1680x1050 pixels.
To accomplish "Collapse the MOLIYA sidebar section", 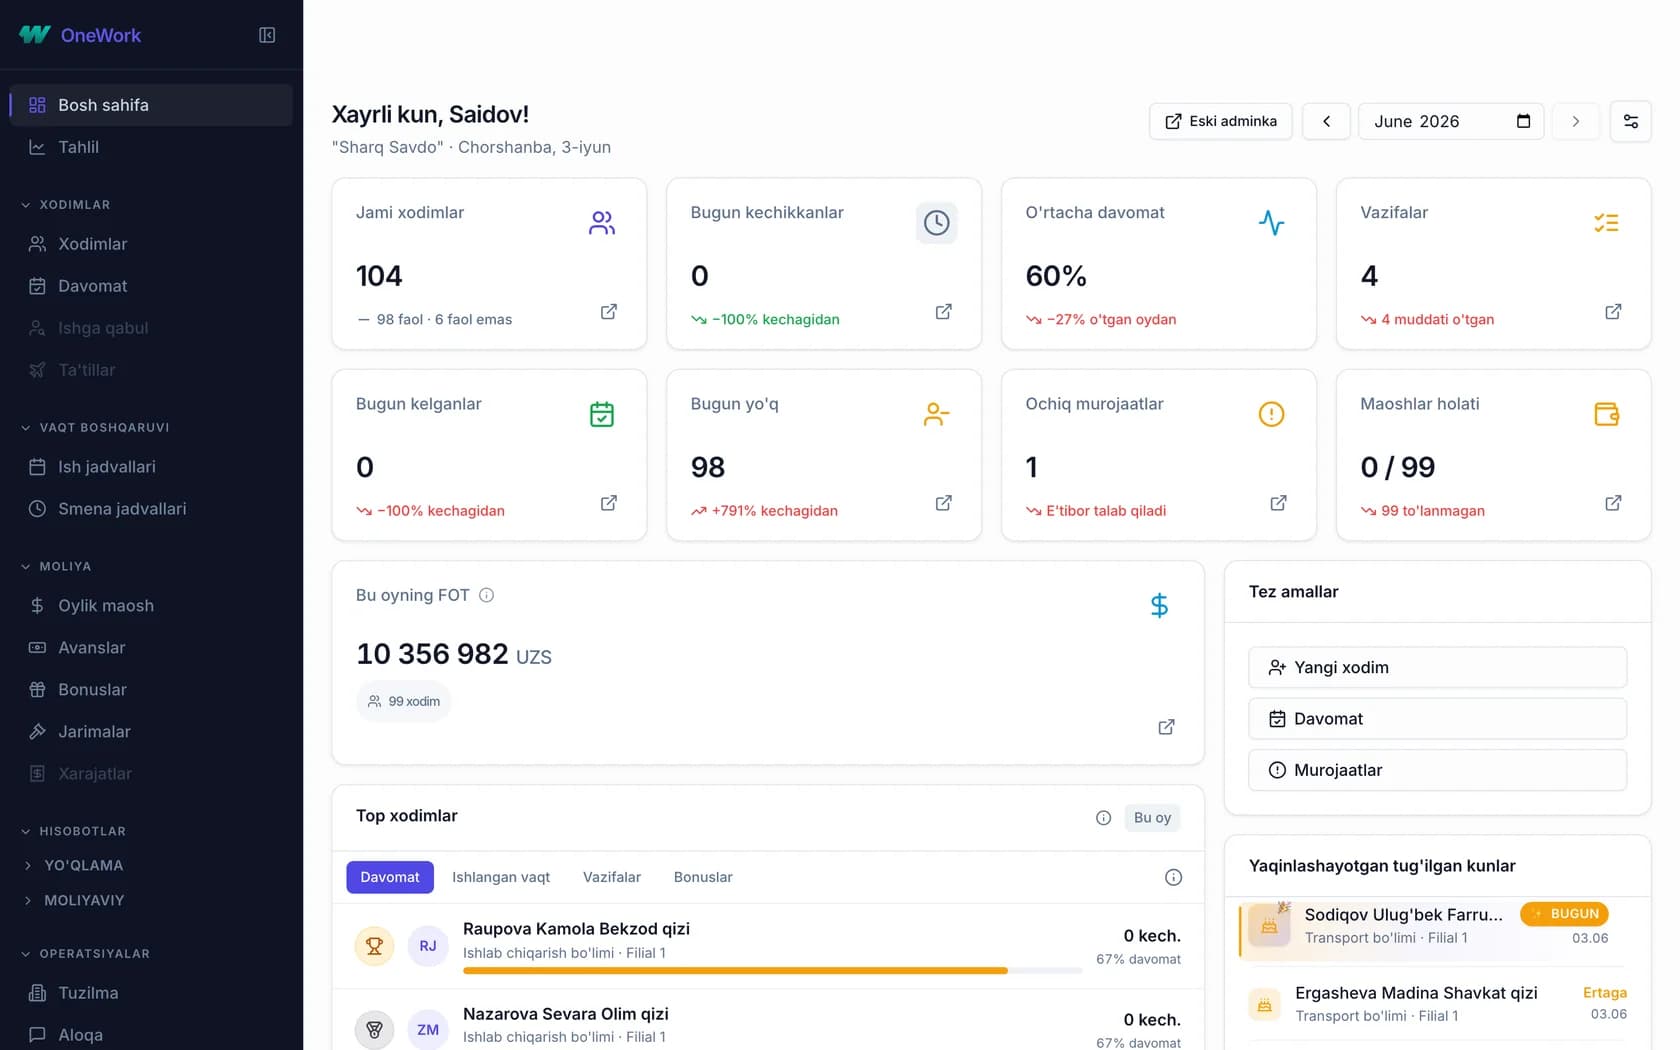I will tap(56, 567).
